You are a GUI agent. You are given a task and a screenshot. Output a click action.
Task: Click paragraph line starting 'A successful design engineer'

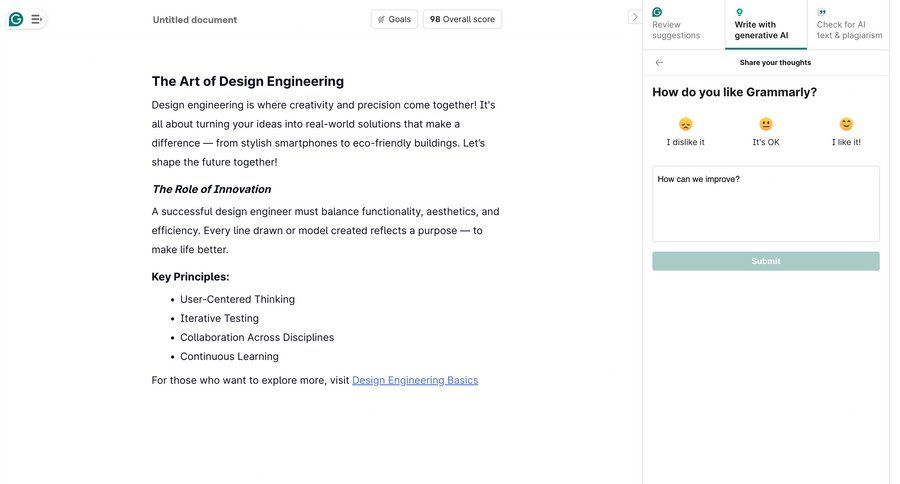tap(325, 211)
